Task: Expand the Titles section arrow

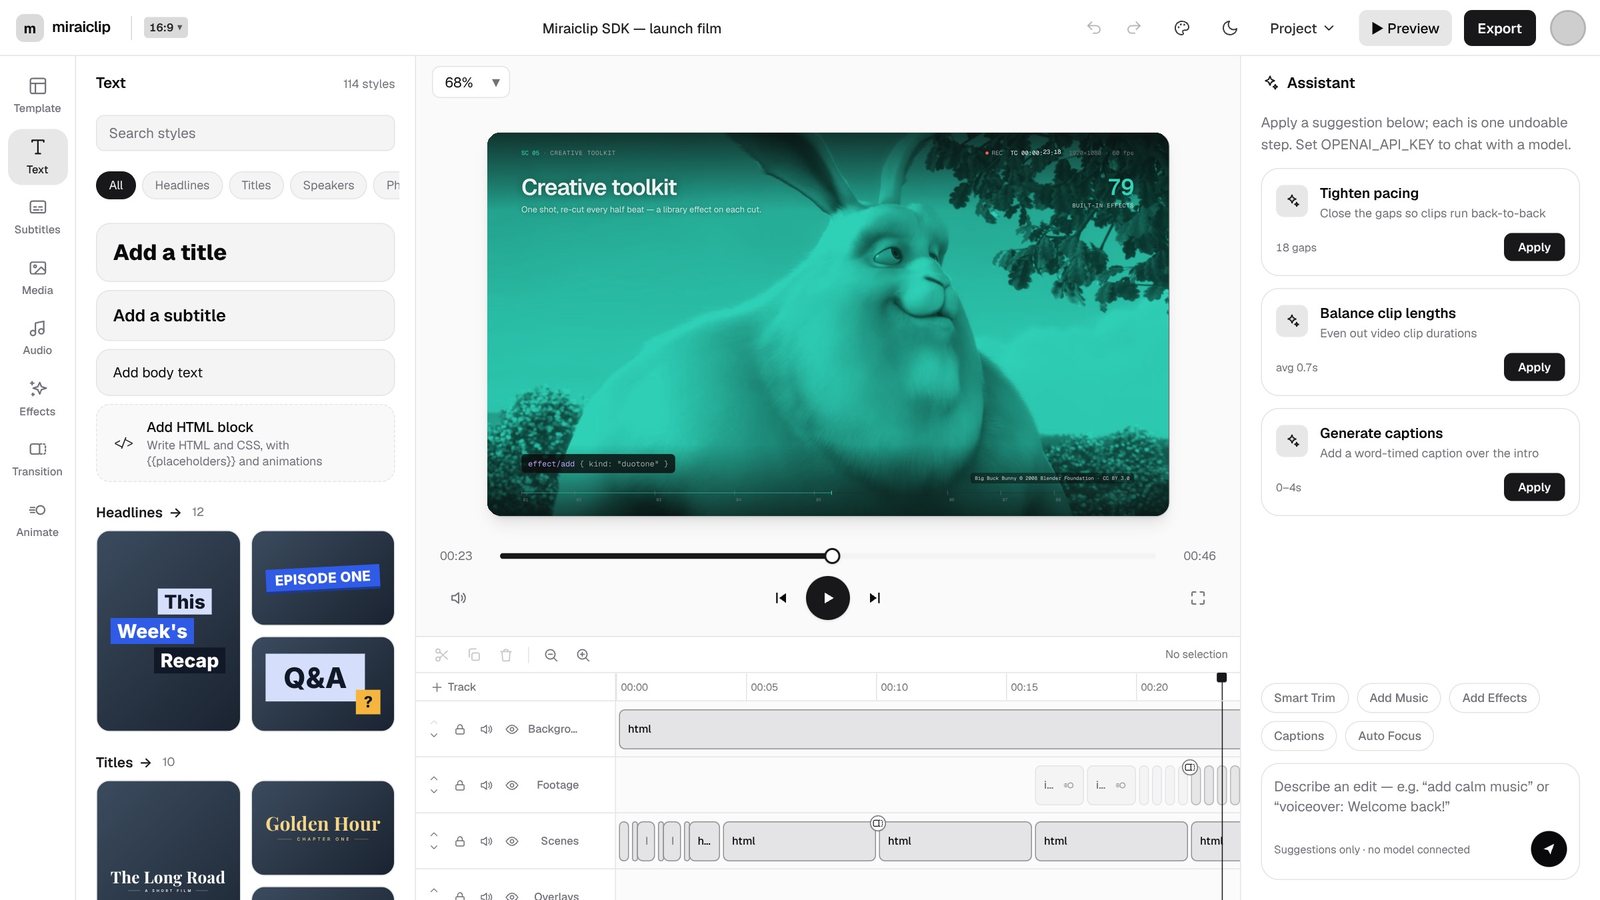Action: click(146, 762)
